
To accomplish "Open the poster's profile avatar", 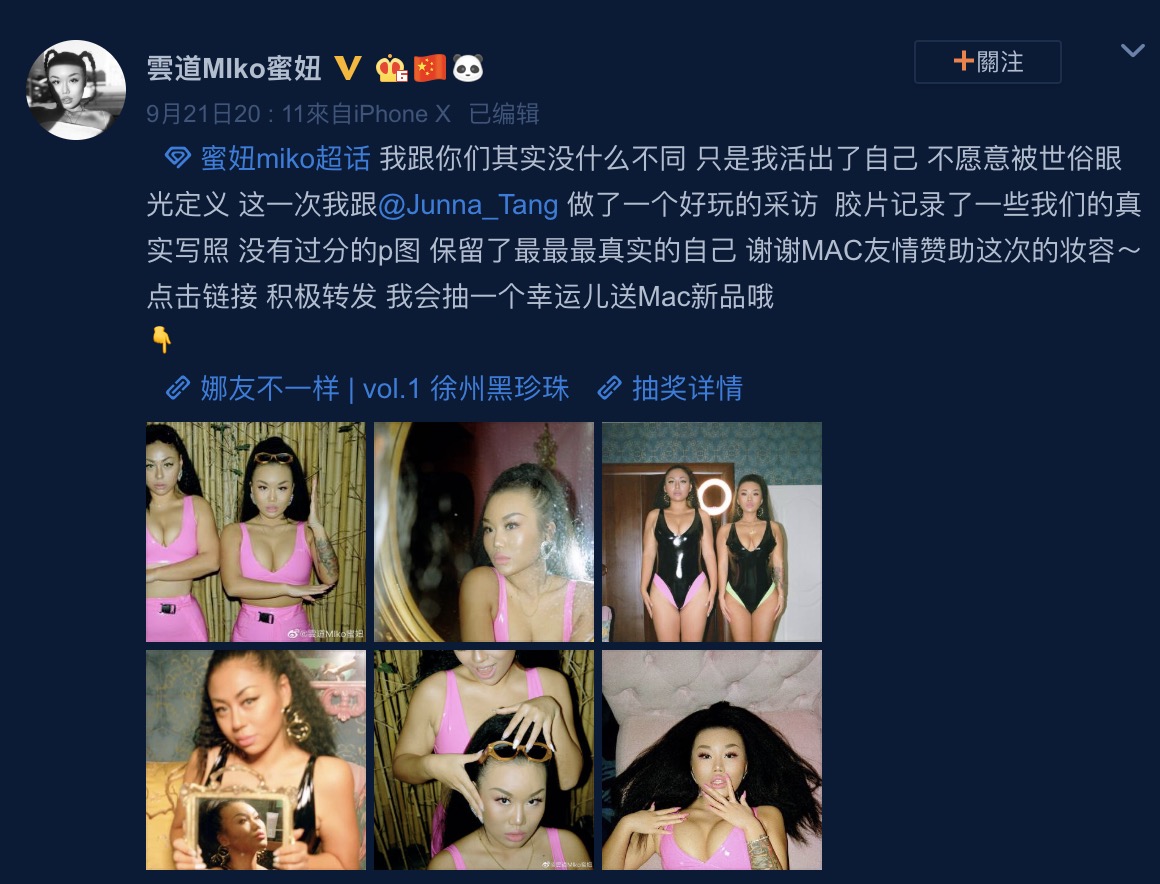I will click(76, 90).
